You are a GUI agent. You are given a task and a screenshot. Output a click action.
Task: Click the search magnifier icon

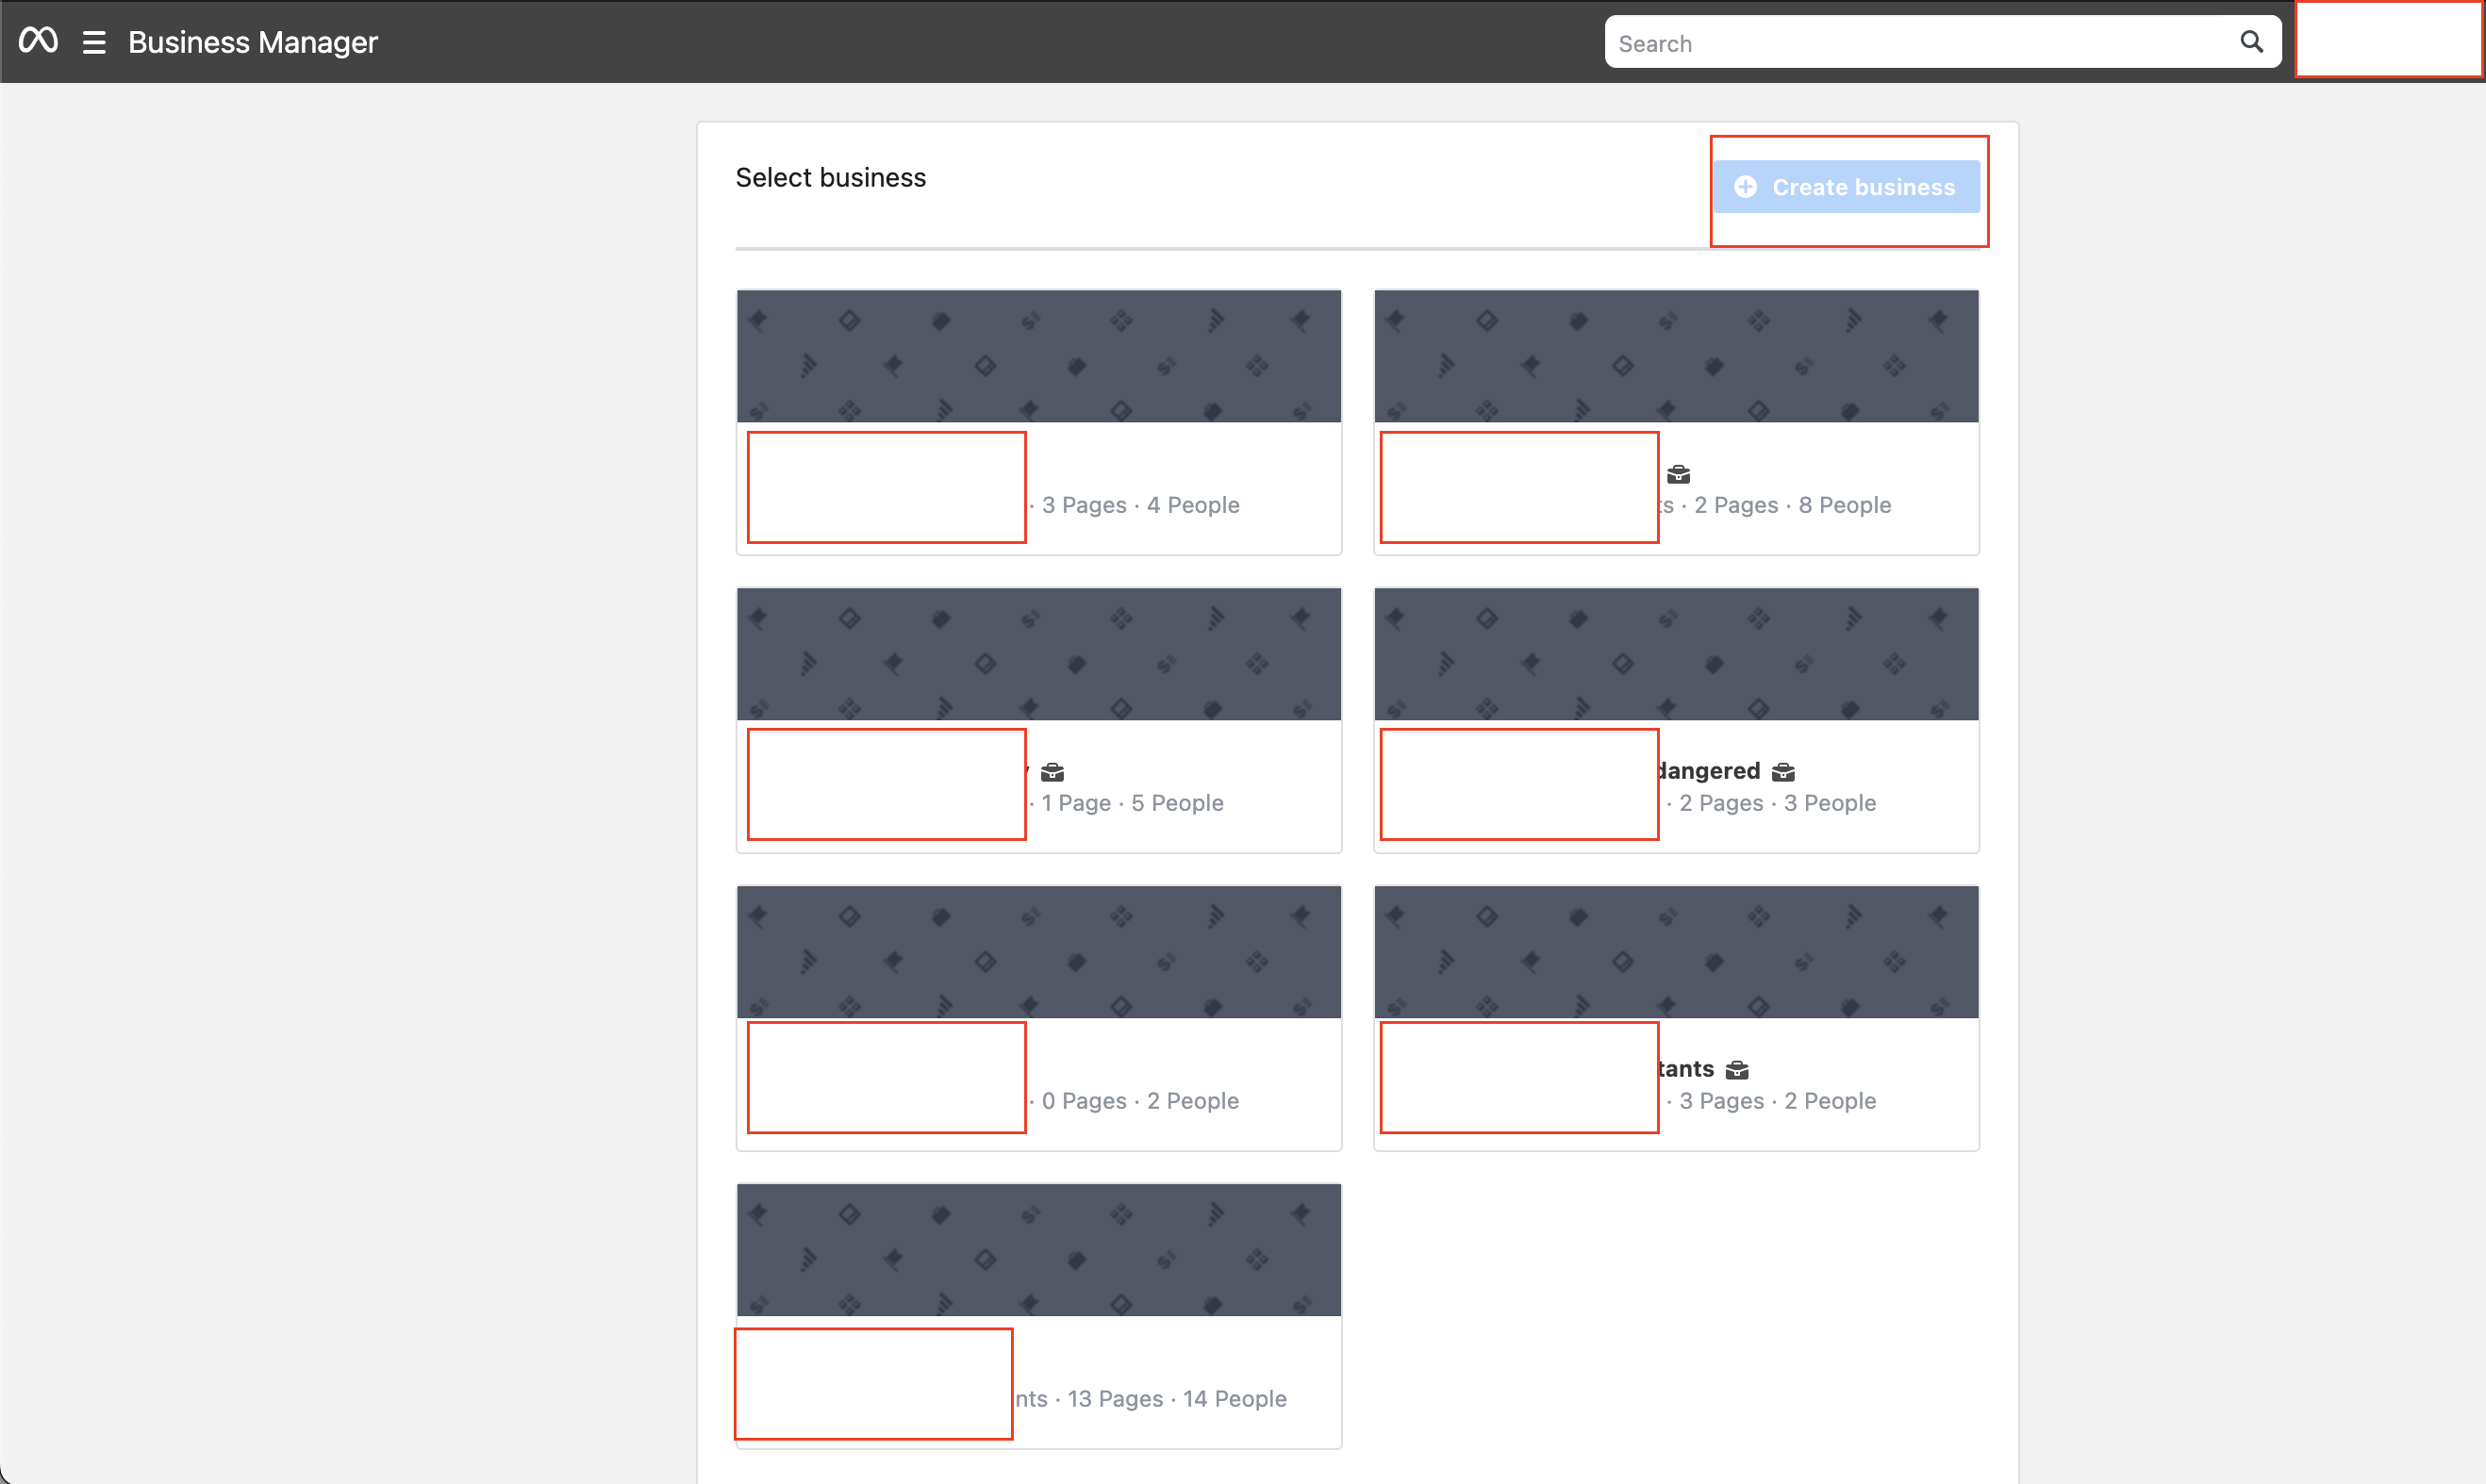[2251, 42]
